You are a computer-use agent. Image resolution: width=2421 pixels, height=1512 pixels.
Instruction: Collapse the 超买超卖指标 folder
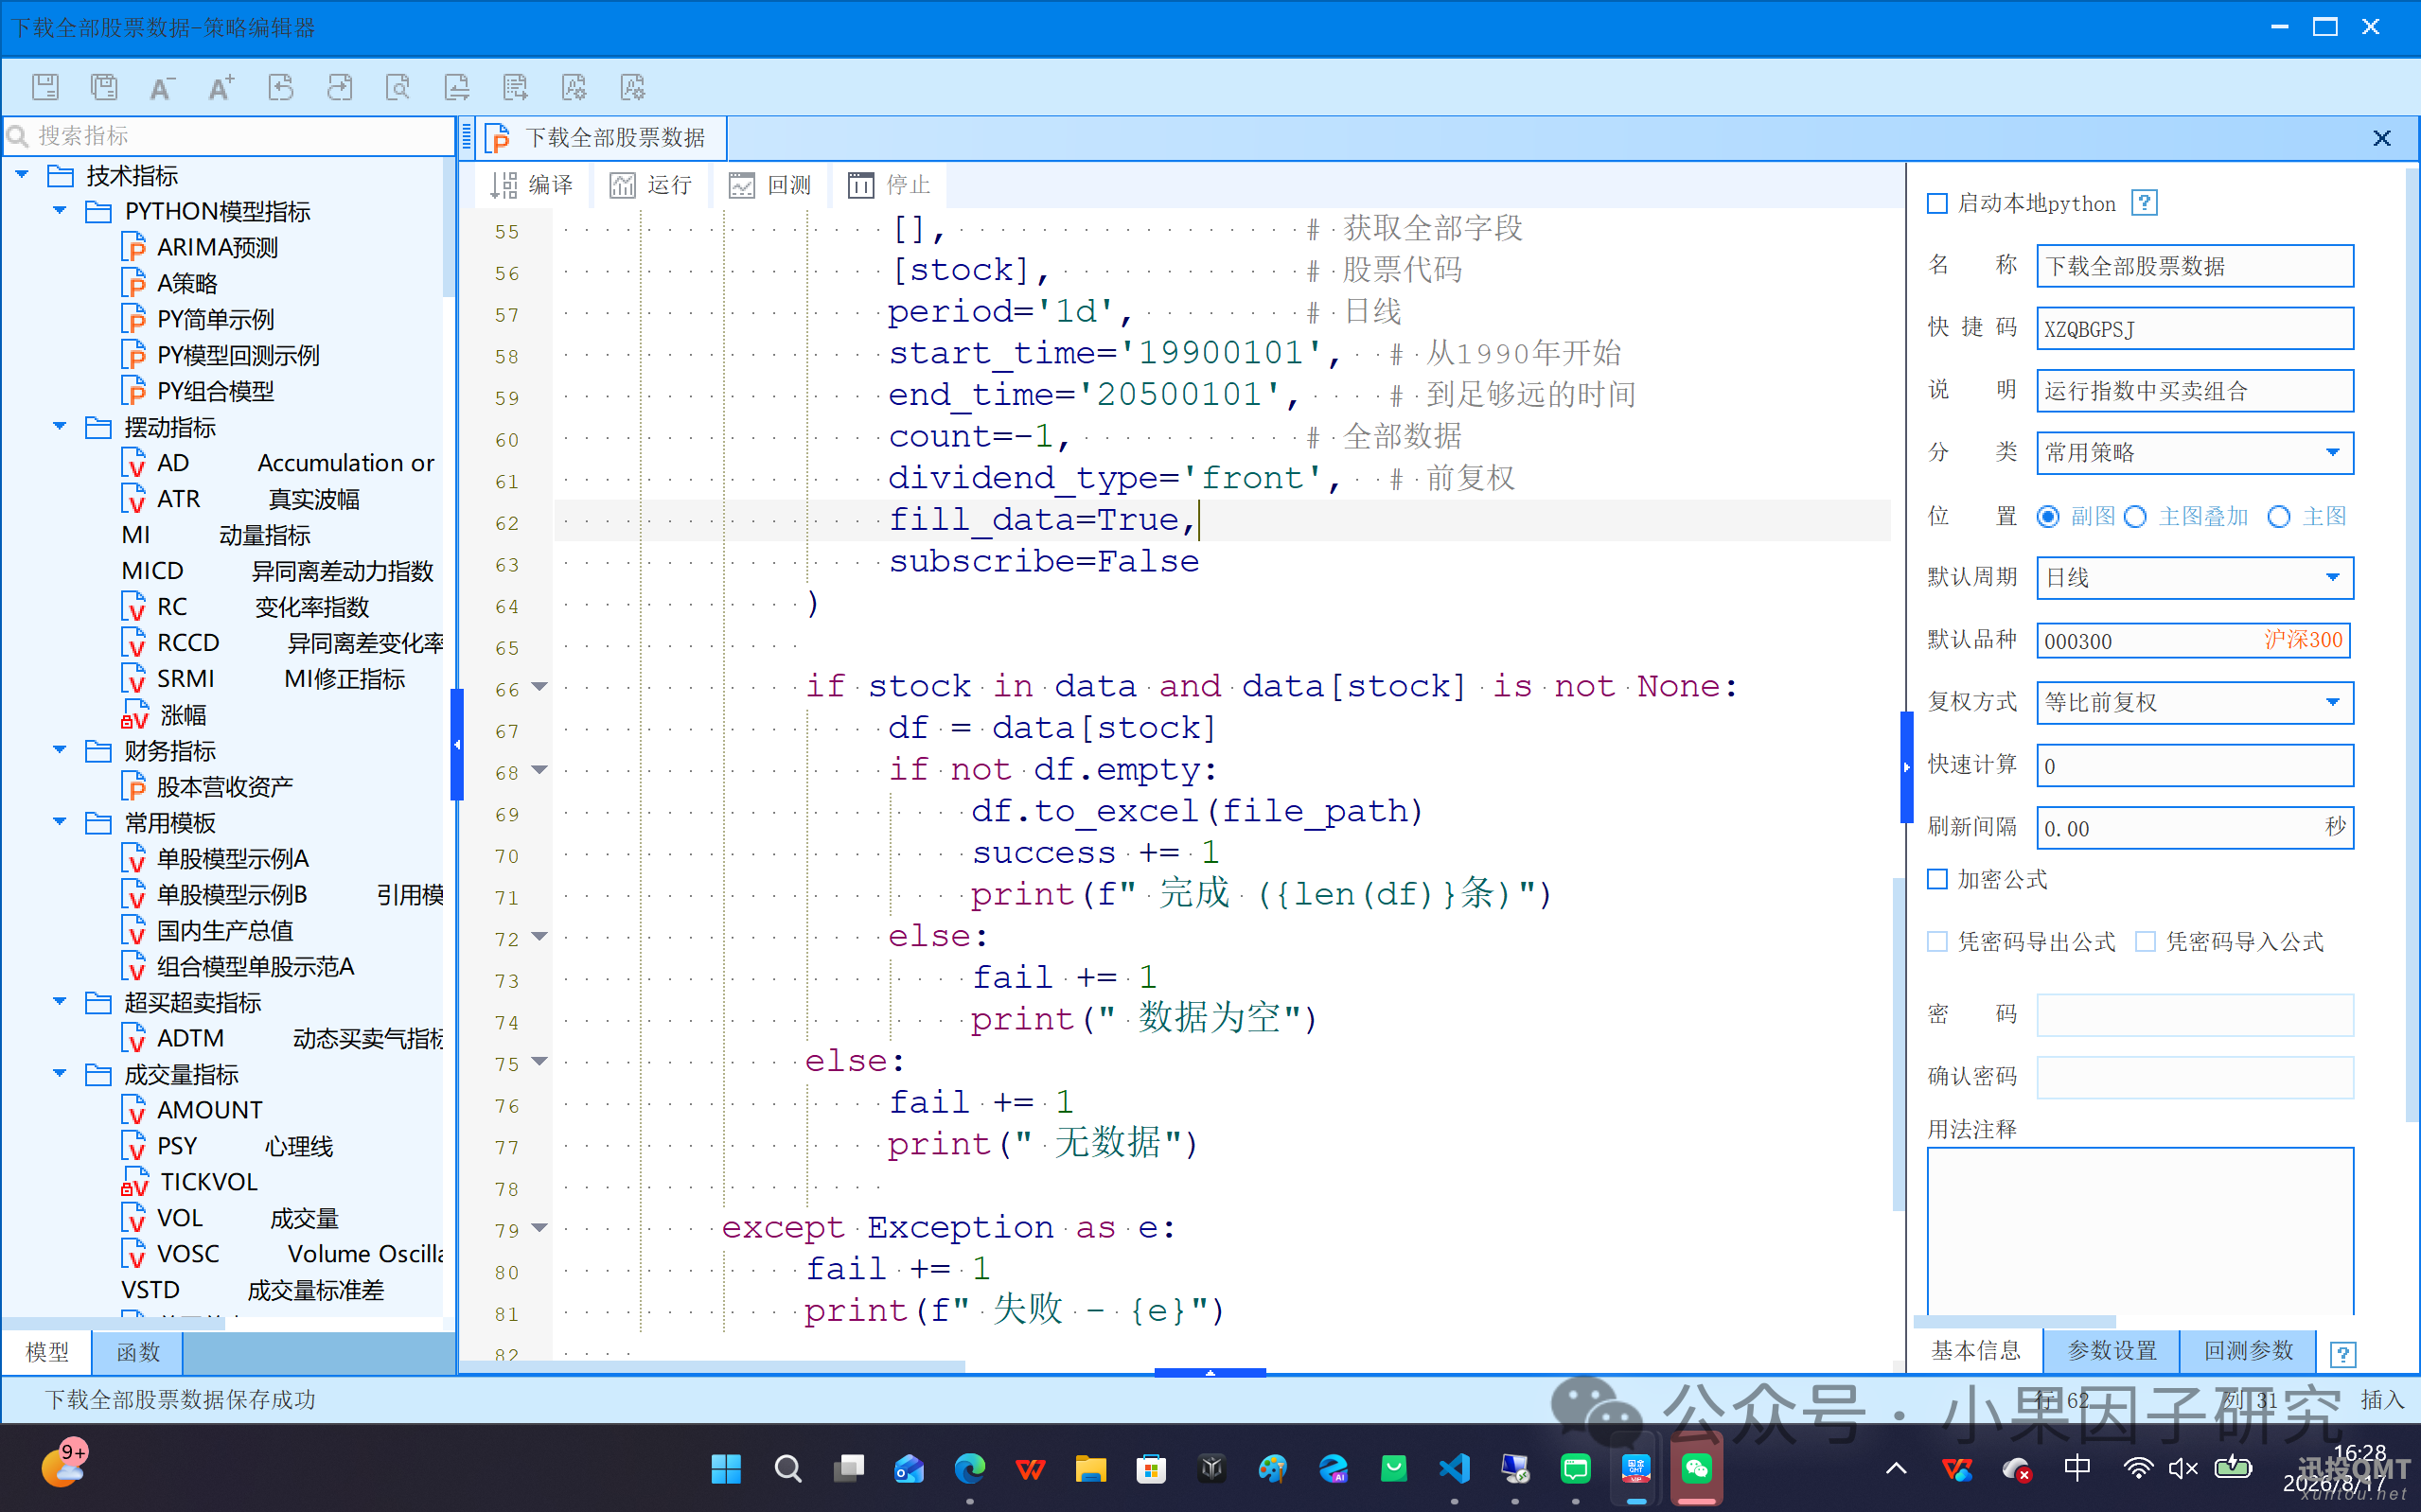click(60, 1002)
